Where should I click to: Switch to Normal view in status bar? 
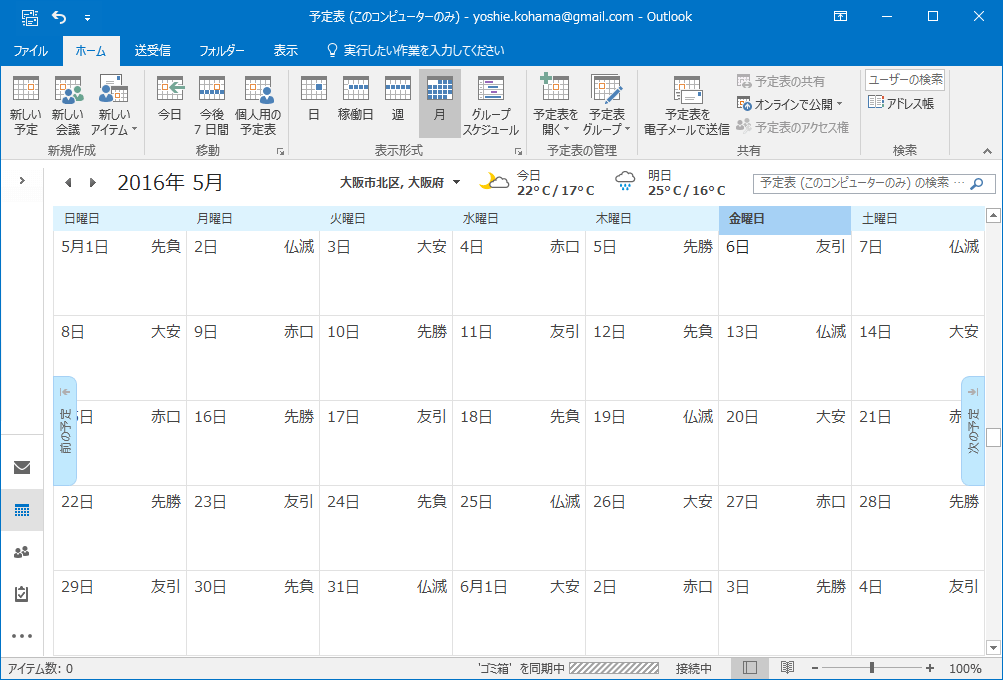point(750,668)
